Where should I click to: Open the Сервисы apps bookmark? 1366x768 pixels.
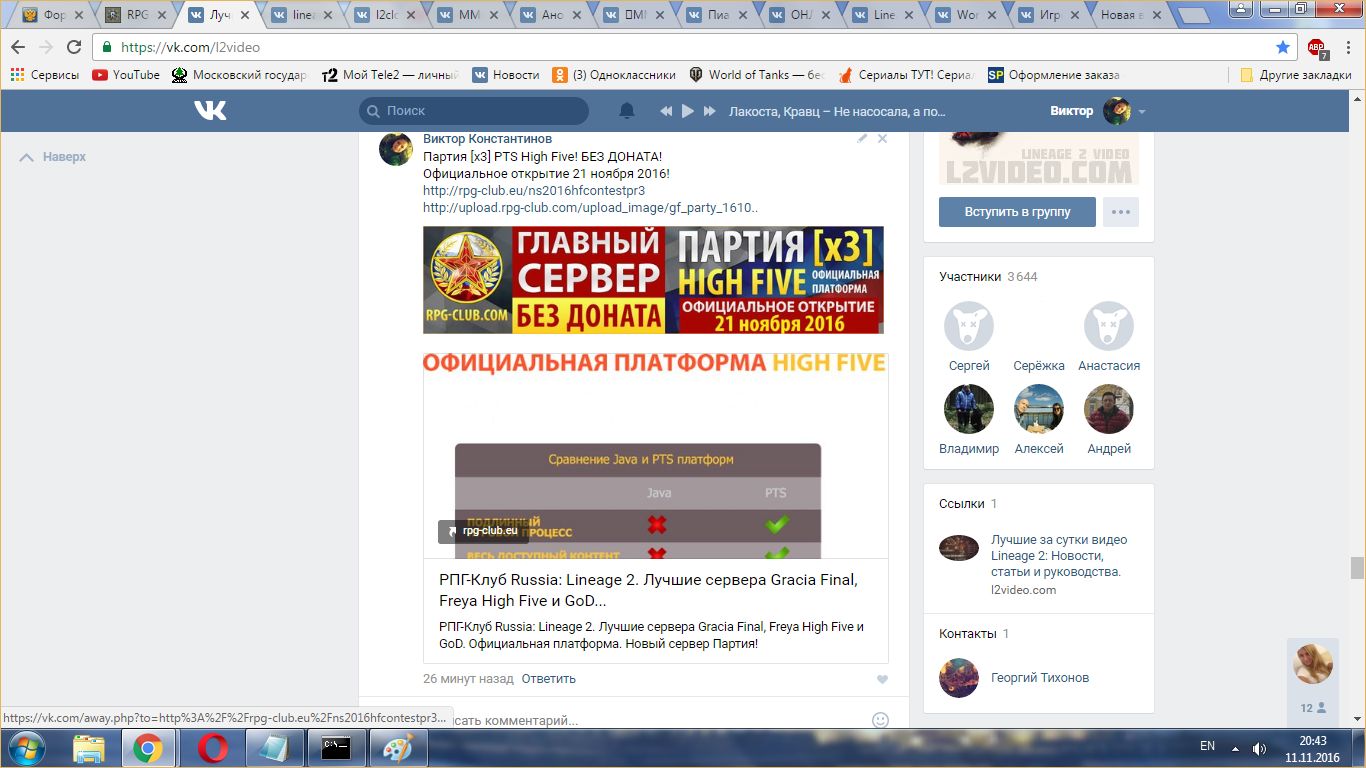44,75
